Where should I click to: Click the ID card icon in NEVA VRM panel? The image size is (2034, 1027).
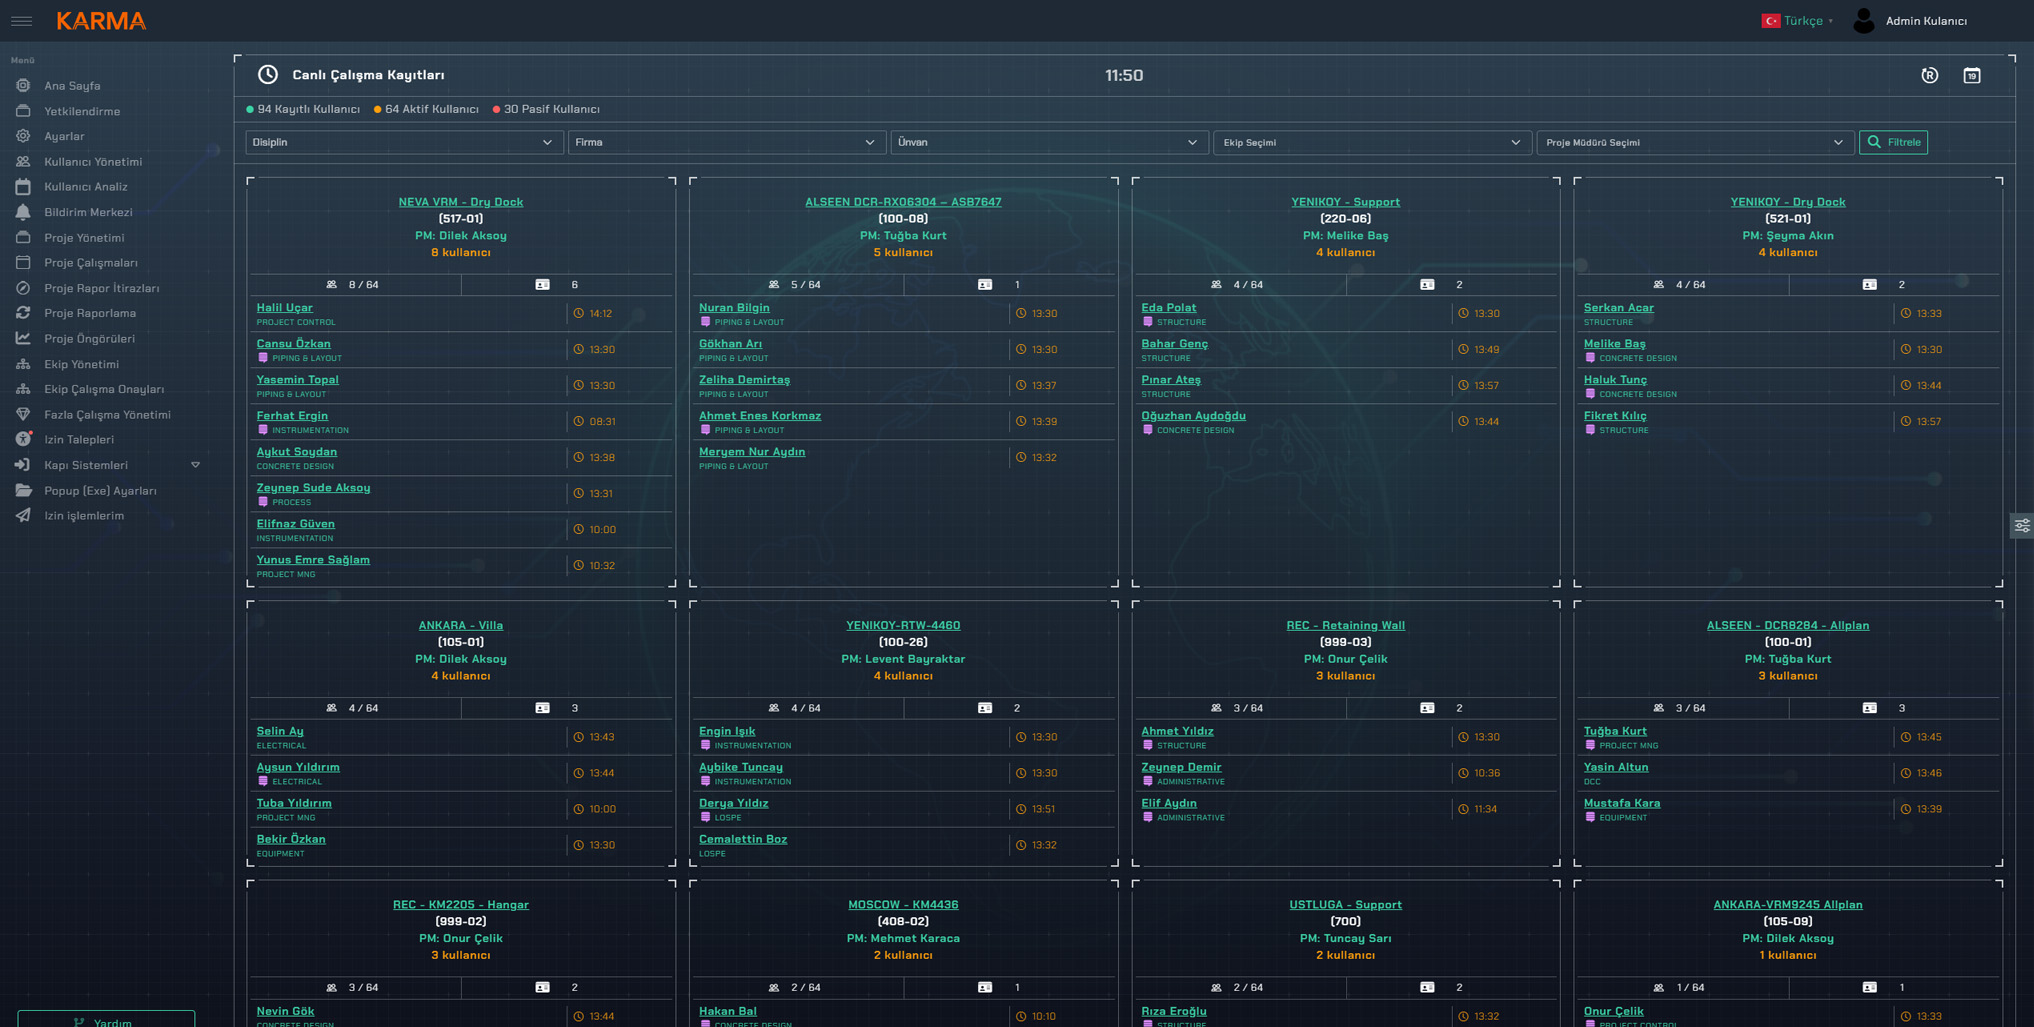[542, 285]
